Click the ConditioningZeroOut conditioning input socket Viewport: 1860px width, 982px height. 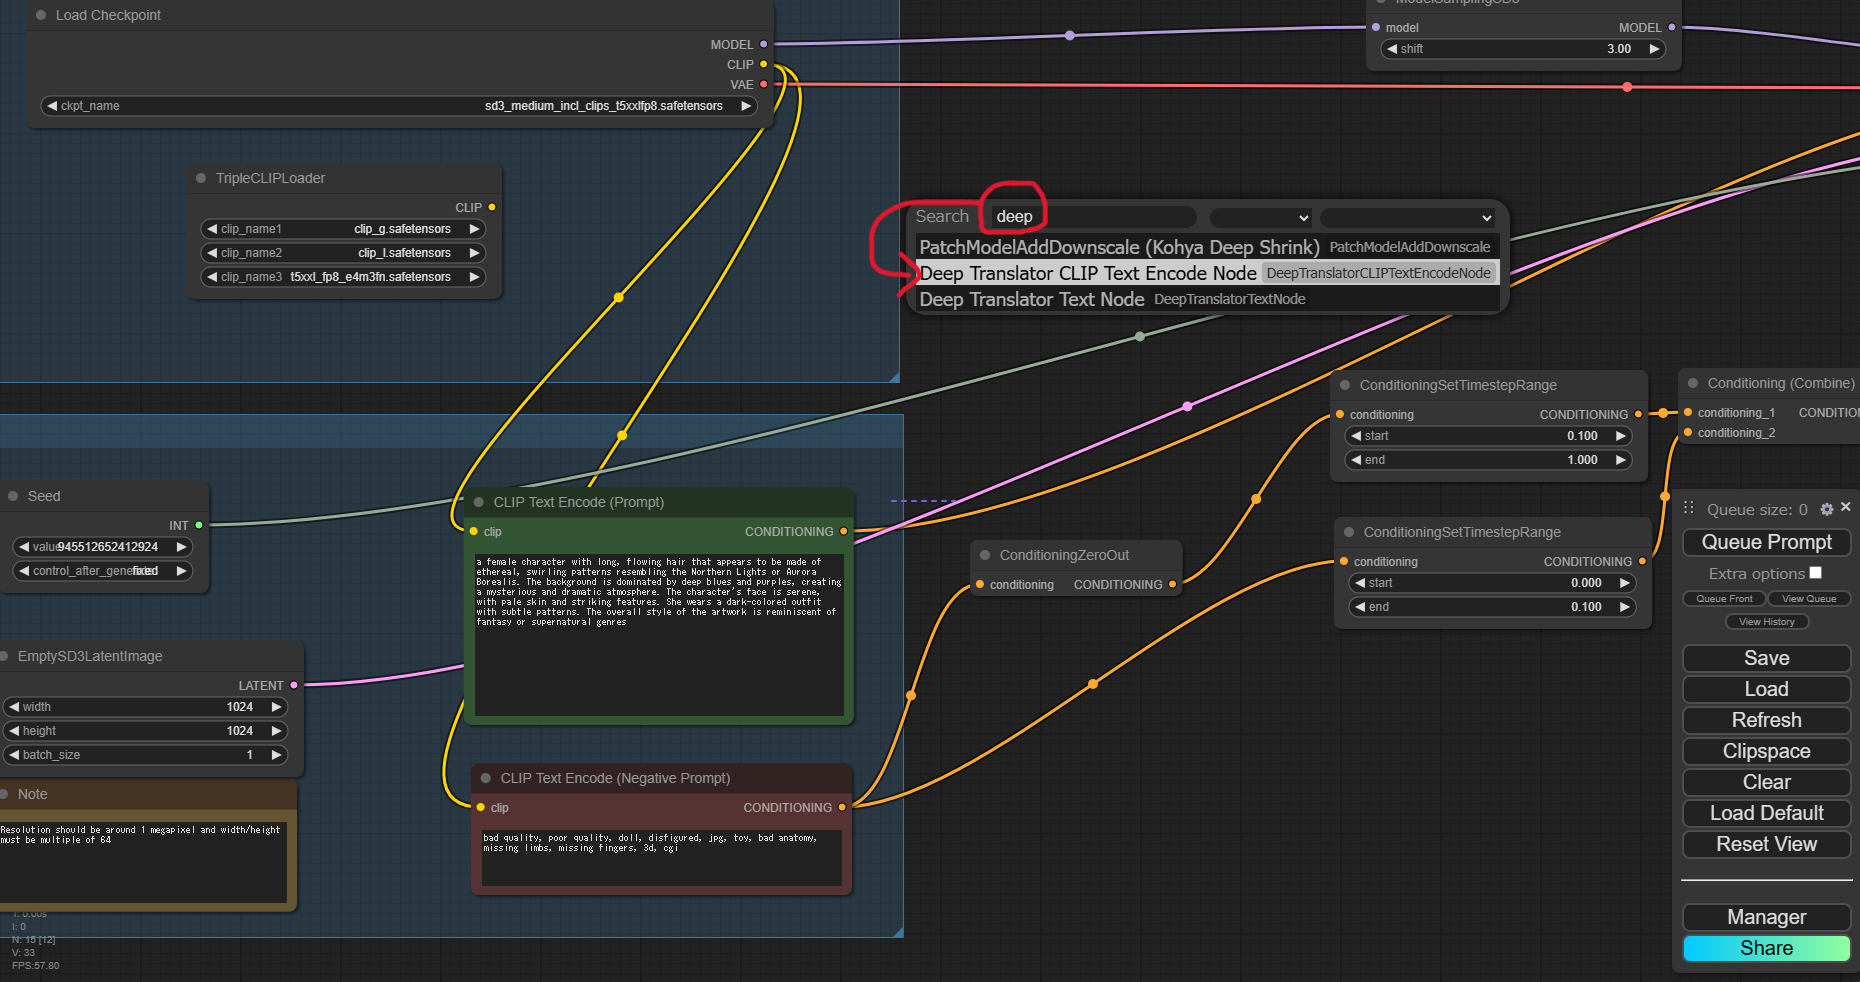coord(980,584)
